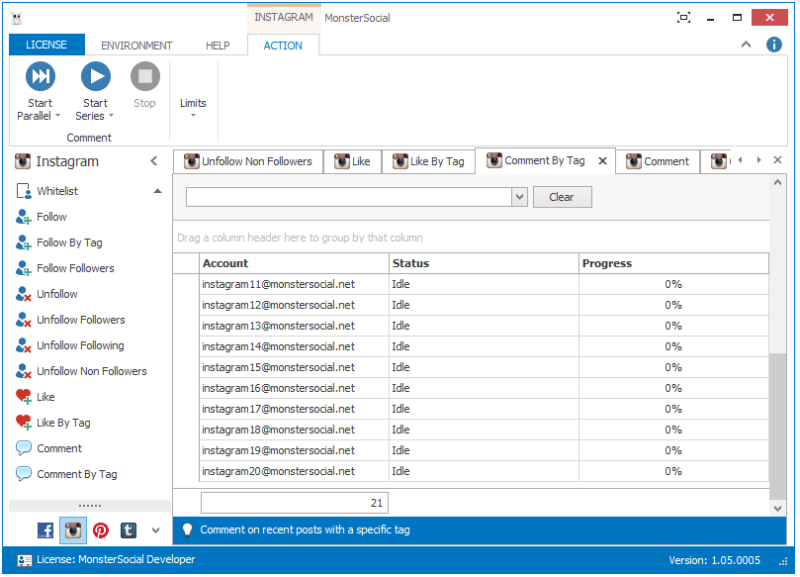
Task: Click the Version: 1.05.0005 status text
Action: (x=714, y=561)
